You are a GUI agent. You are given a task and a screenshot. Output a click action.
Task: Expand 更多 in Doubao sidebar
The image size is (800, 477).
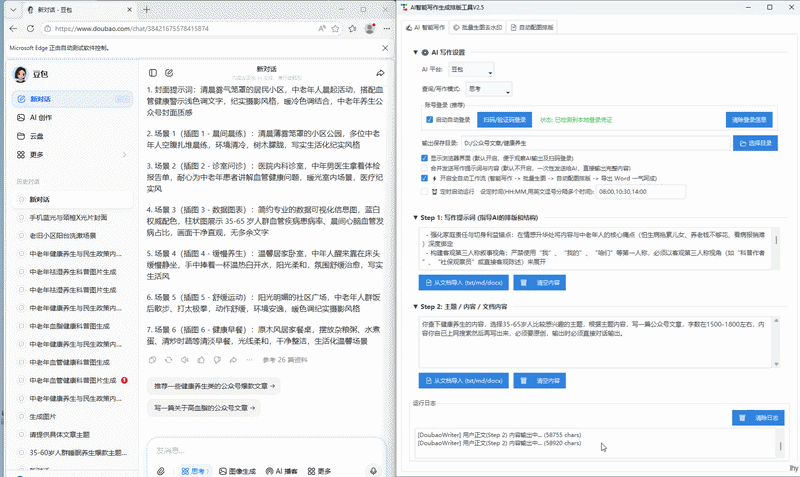coord(72,155)
